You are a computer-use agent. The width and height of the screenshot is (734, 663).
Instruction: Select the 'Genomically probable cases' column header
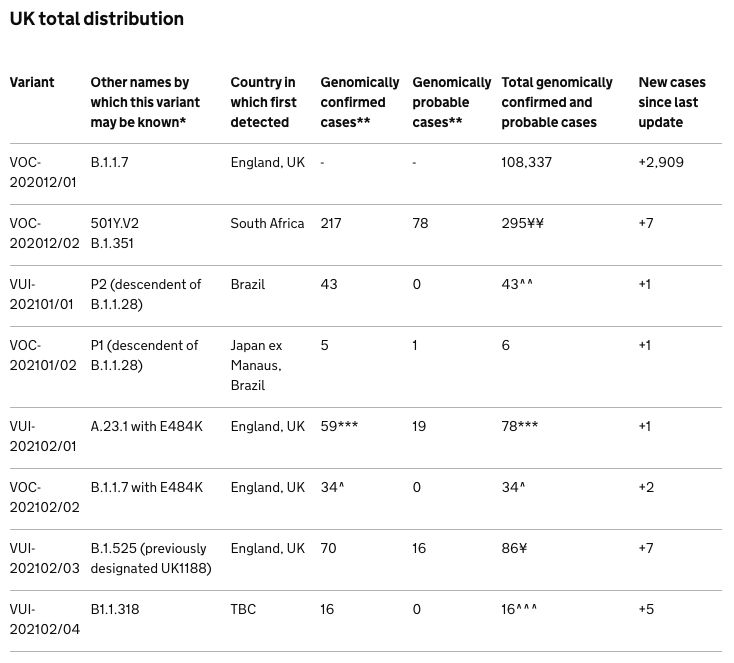pyautogui.click(x=451, y=102)
